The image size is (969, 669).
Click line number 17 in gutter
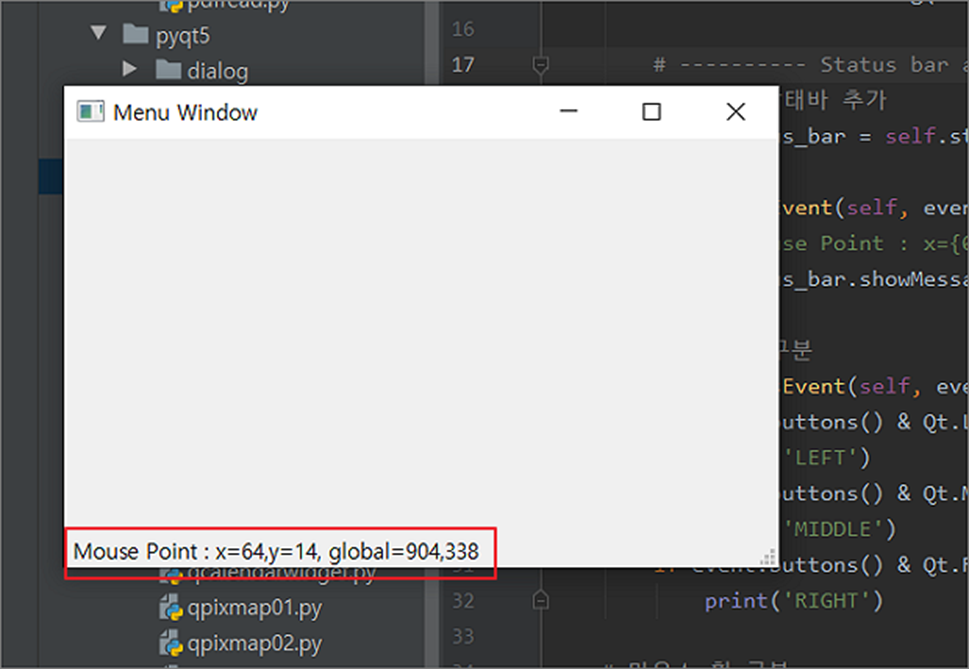463,65
